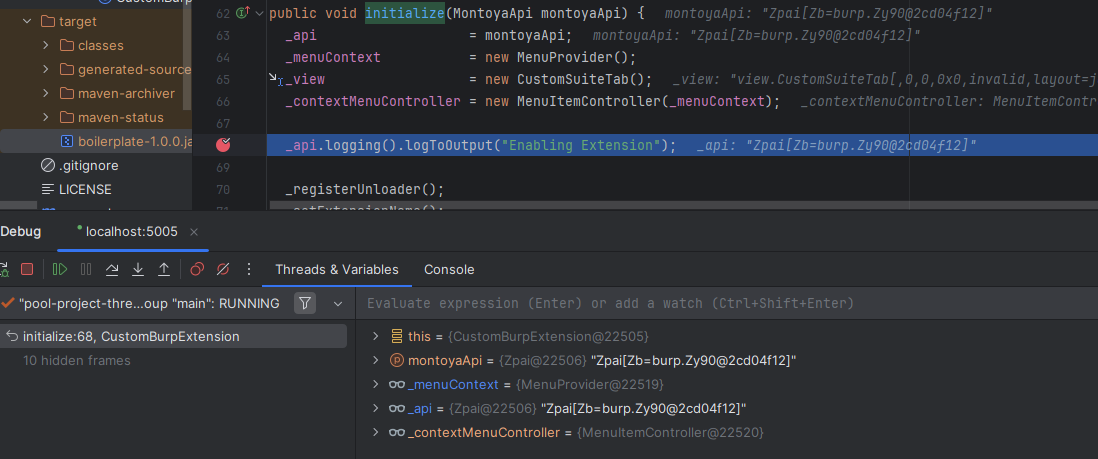Click the parameter icon beside montoyaApi
1098x459 pixels.
396,360
